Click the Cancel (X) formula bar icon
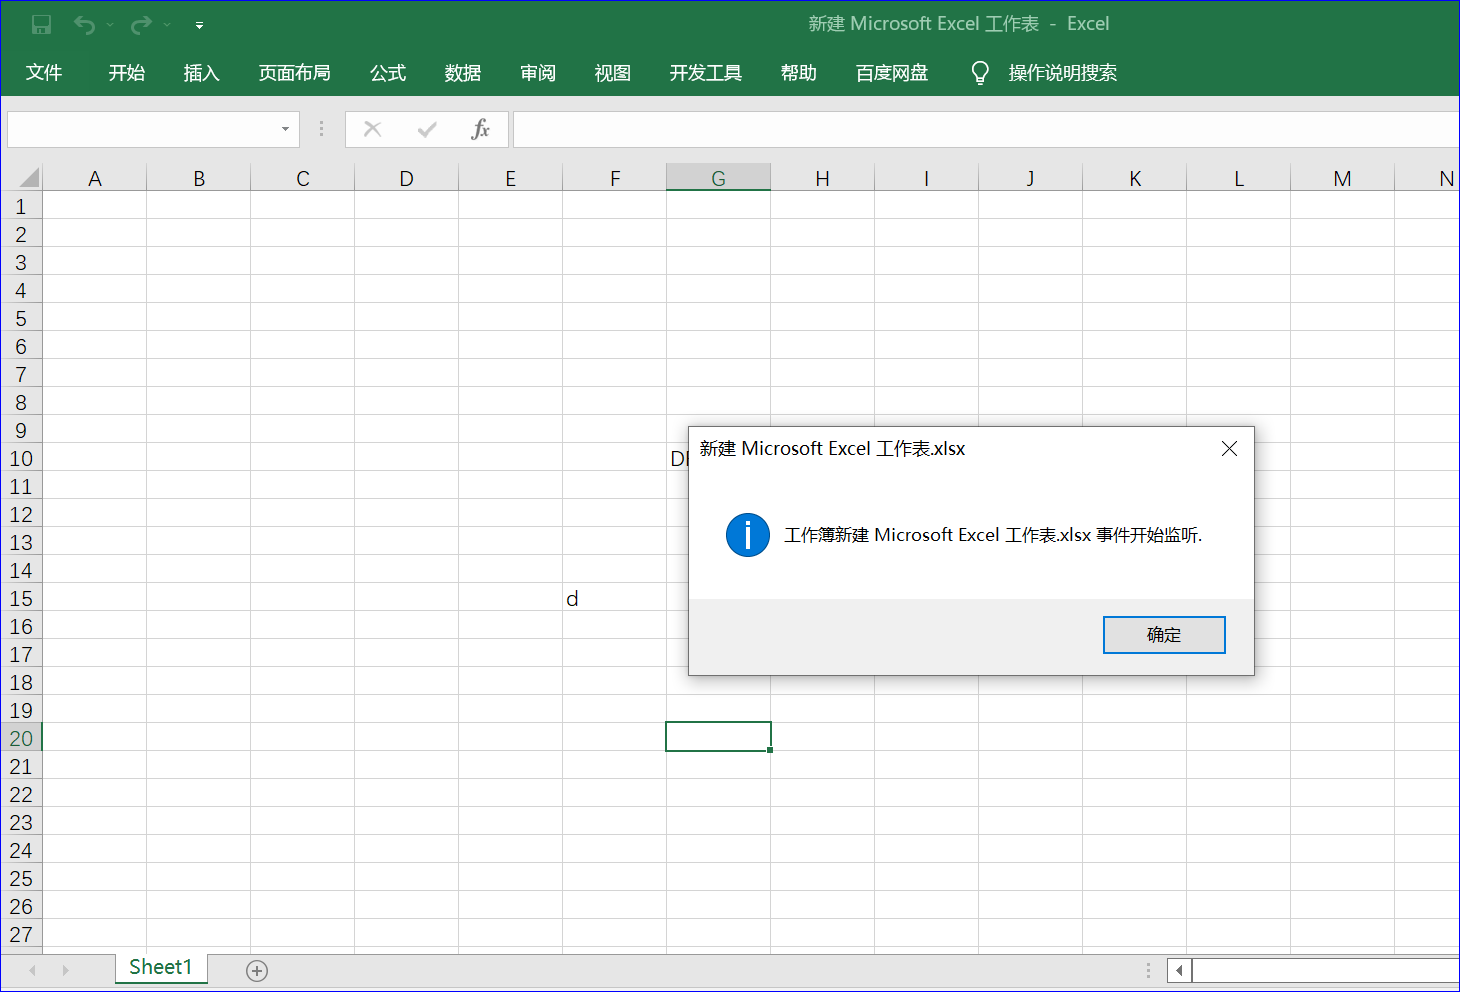1460x992 pixels. (x=373, y=129)
